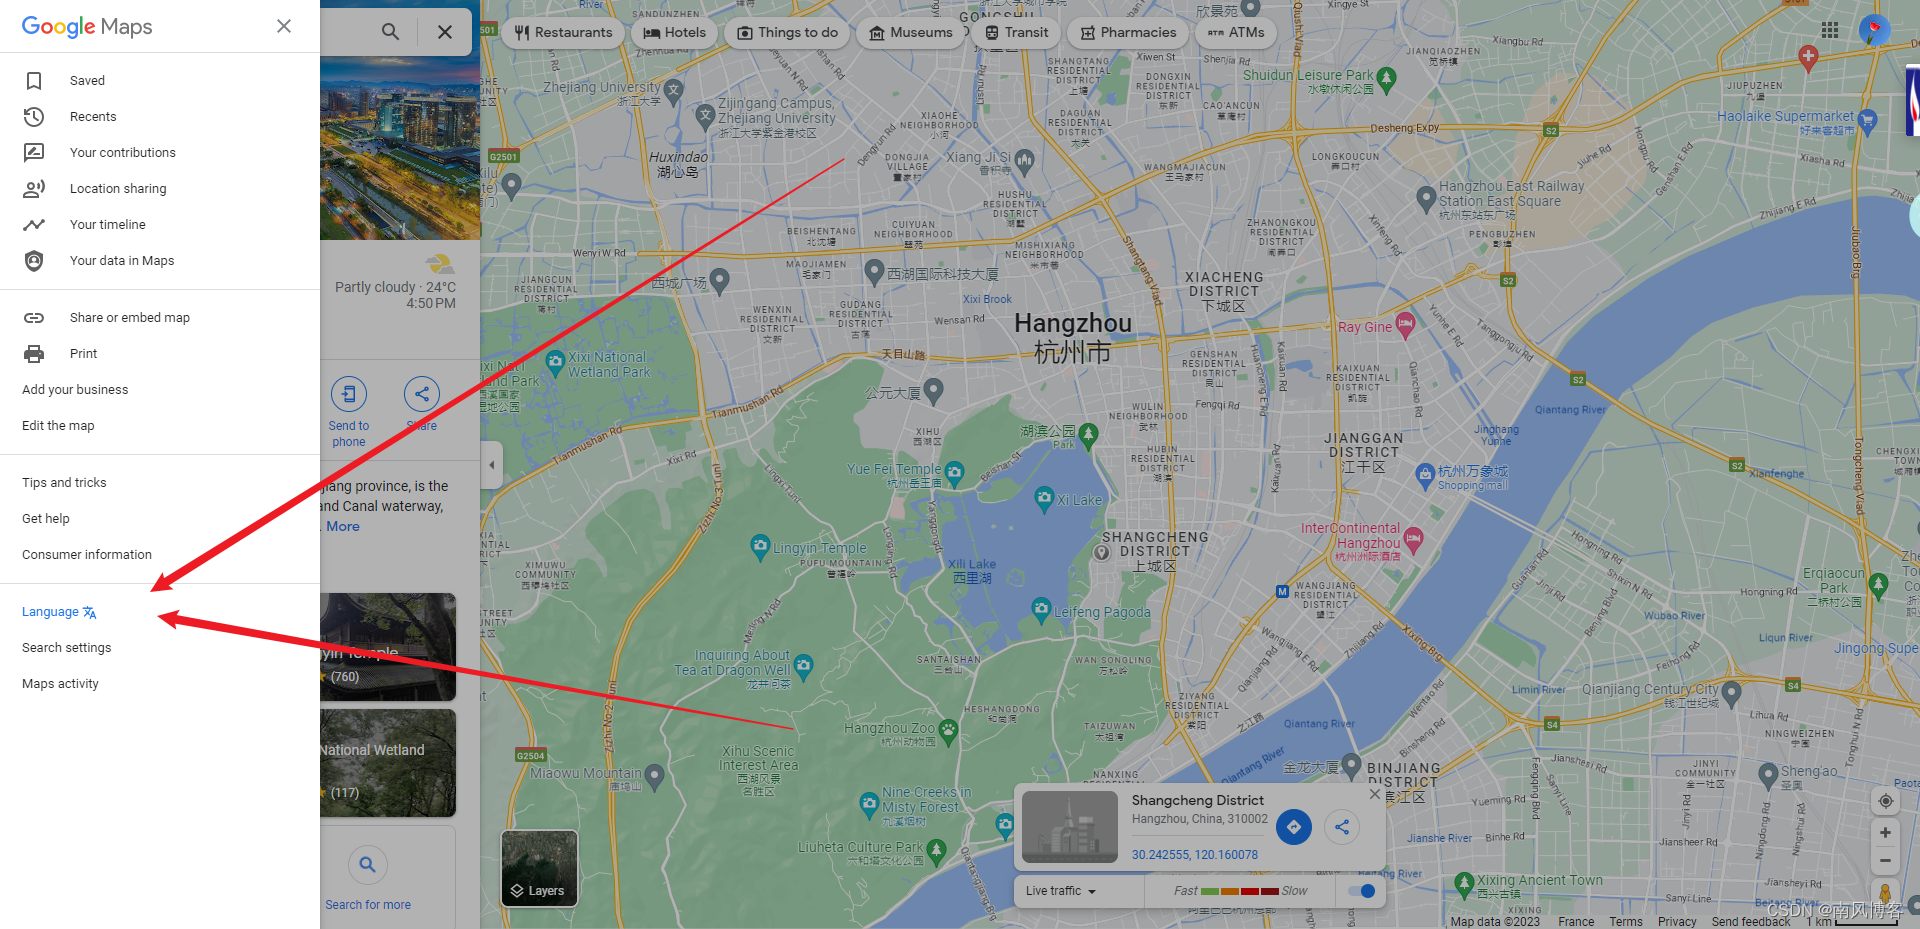The width and height of the screenshot is (1920, 929).
Task: Toggle the live traffic switch
Action: 1361,891
